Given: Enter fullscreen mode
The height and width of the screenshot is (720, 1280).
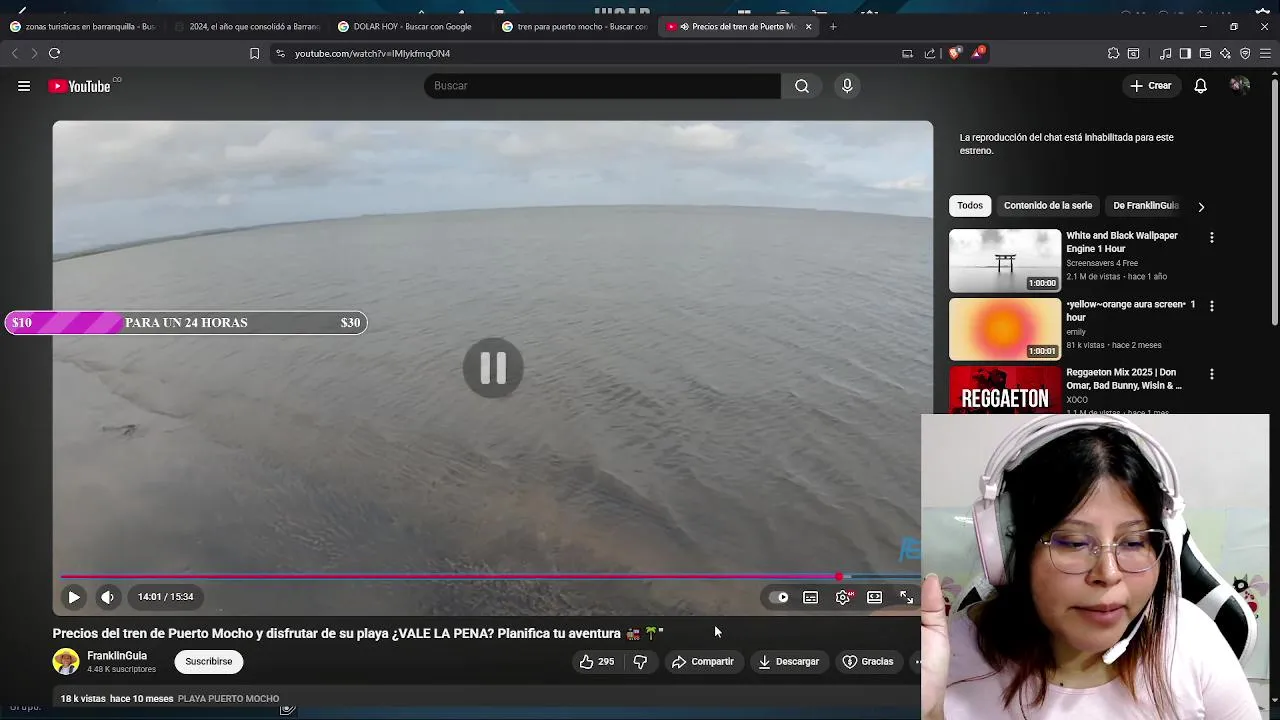Looking at the screenshot, I should click(x=906, y=597).
